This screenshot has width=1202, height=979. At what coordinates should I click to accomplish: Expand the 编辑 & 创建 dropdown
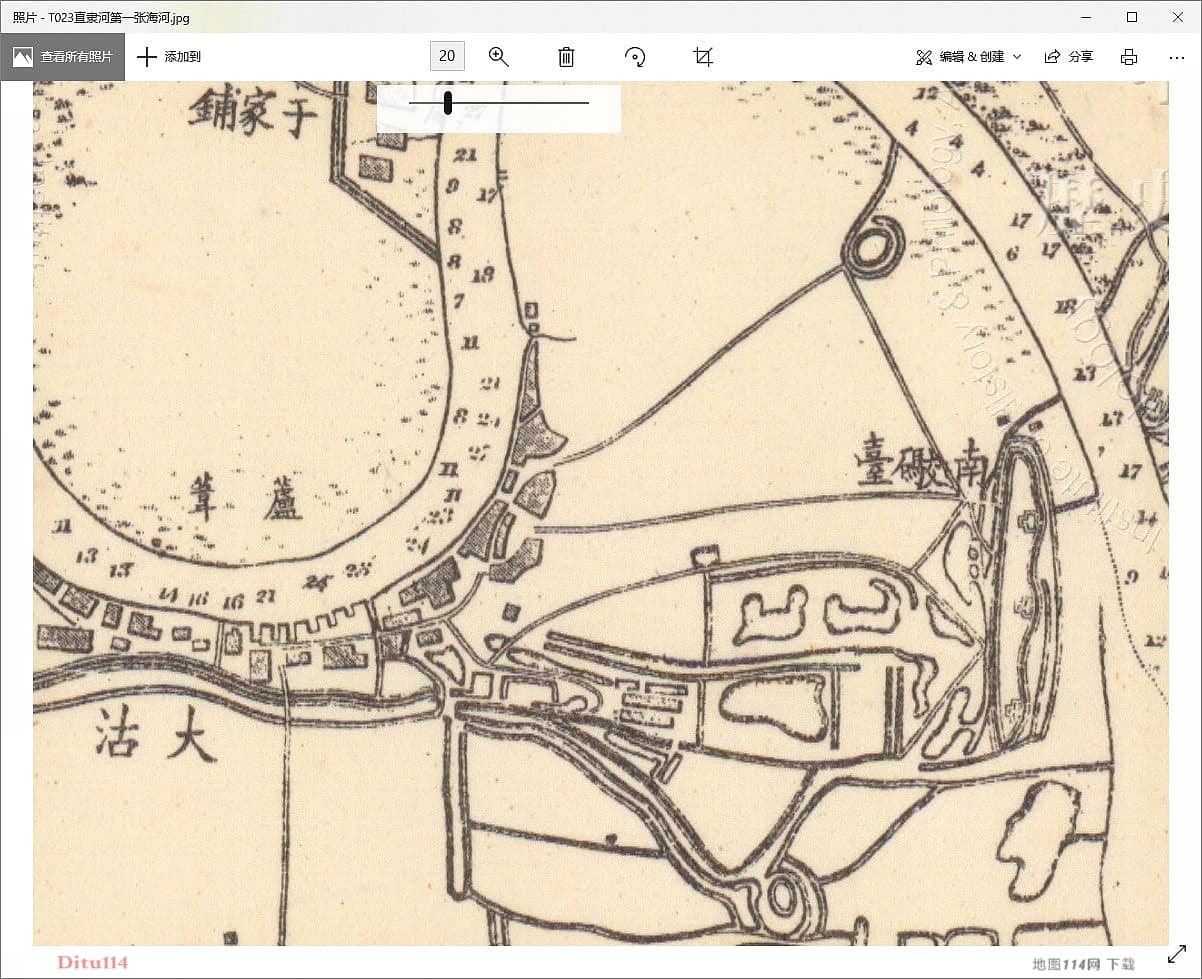point(1016,57)
